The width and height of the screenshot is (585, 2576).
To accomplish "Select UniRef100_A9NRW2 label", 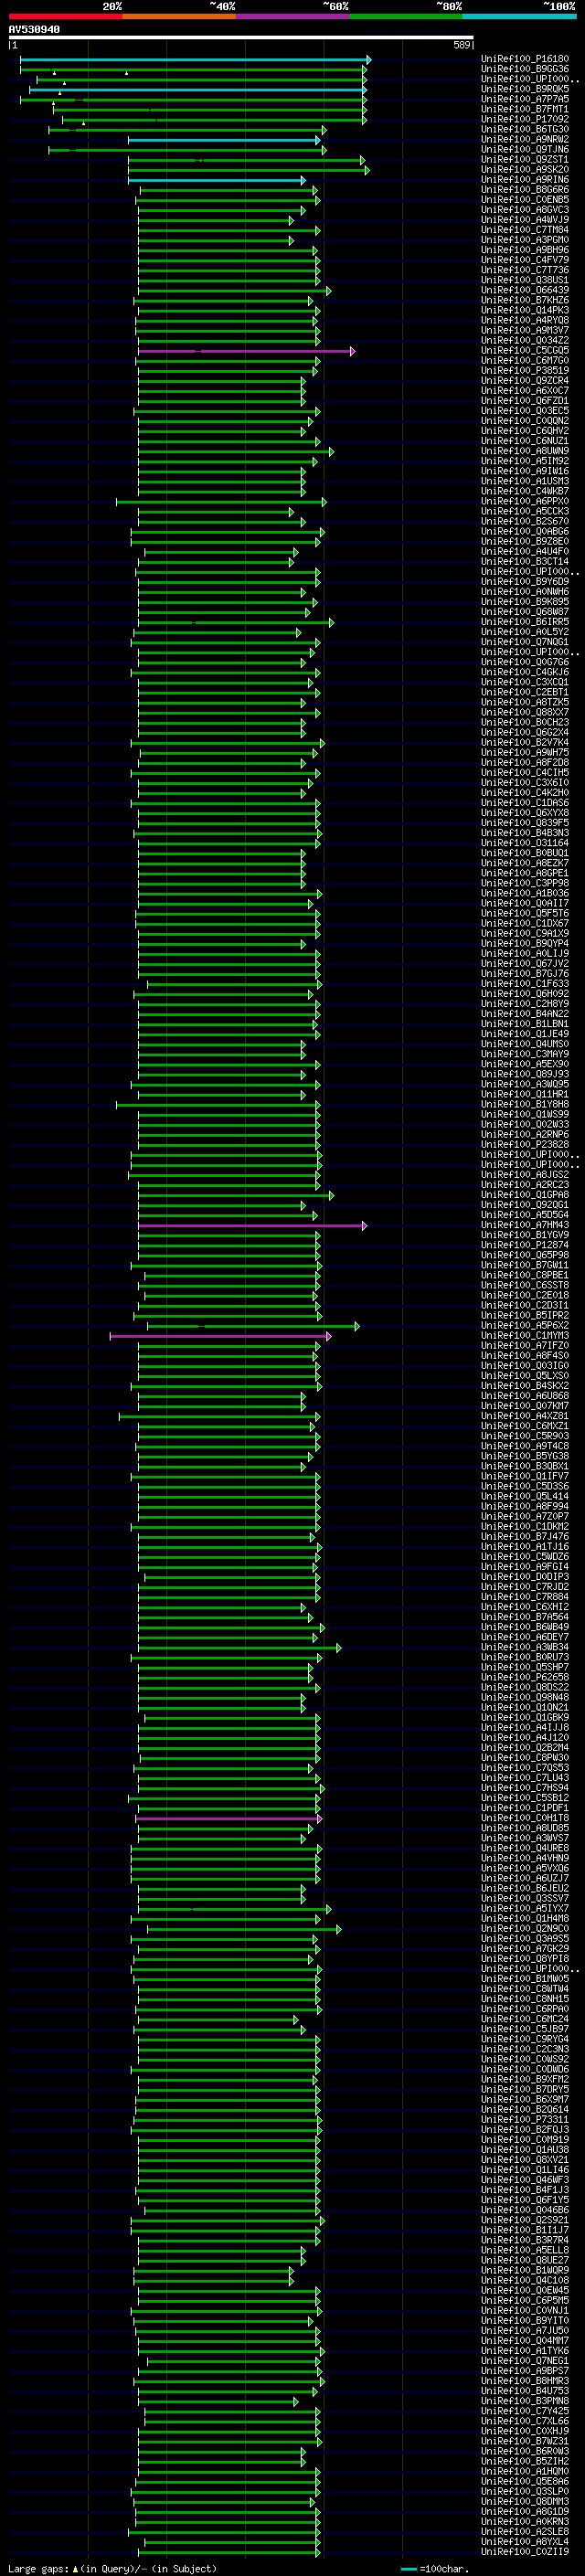I will [525, 139].
